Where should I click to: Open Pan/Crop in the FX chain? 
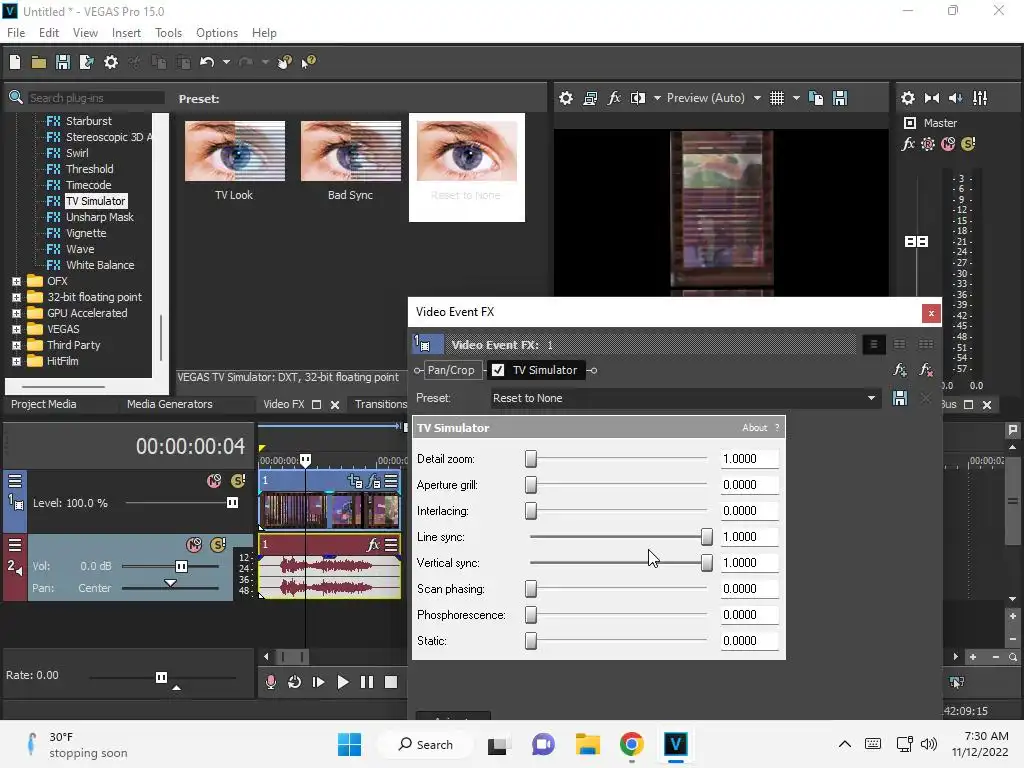coord(451,370)
